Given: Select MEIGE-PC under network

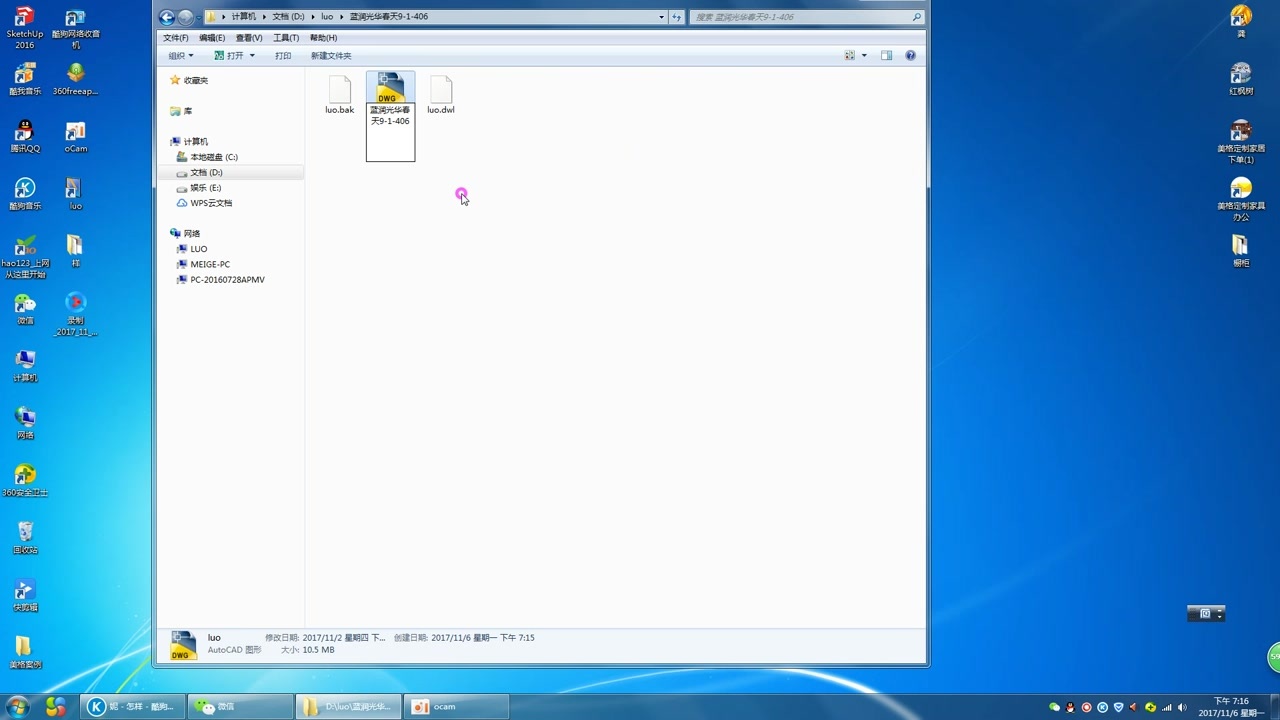Looking at the screenshot, I should pos(210,264).
